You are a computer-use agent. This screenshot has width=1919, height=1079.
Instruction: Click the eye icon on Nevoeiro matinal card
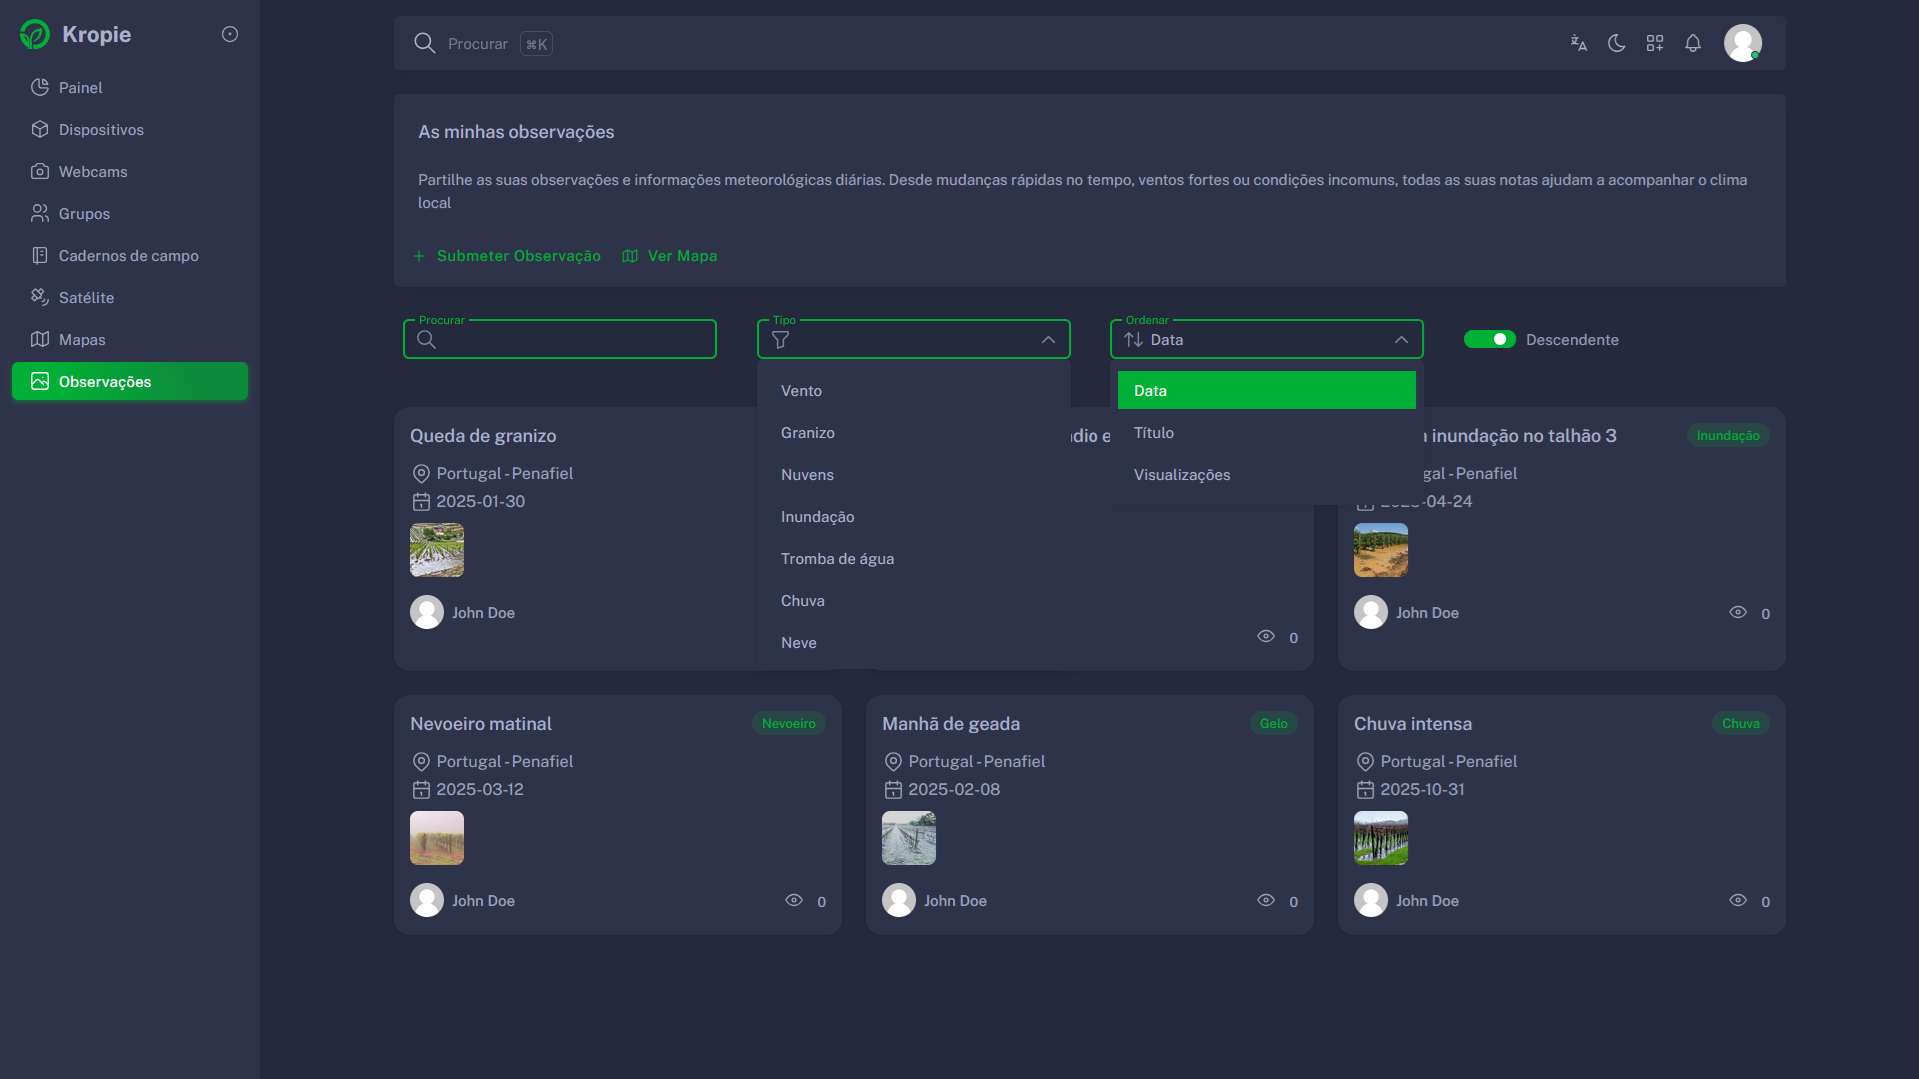click(x=793, y=901)
